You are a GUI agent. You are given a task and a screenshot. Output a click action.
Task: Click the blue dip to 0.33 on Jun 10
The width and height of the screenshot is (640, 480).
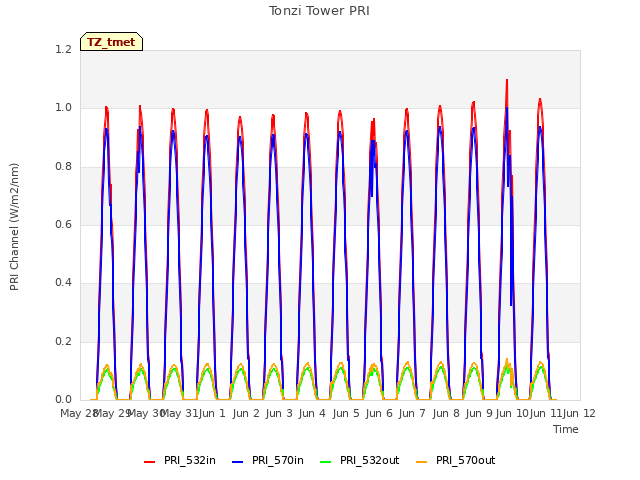(x=511, y=304)
